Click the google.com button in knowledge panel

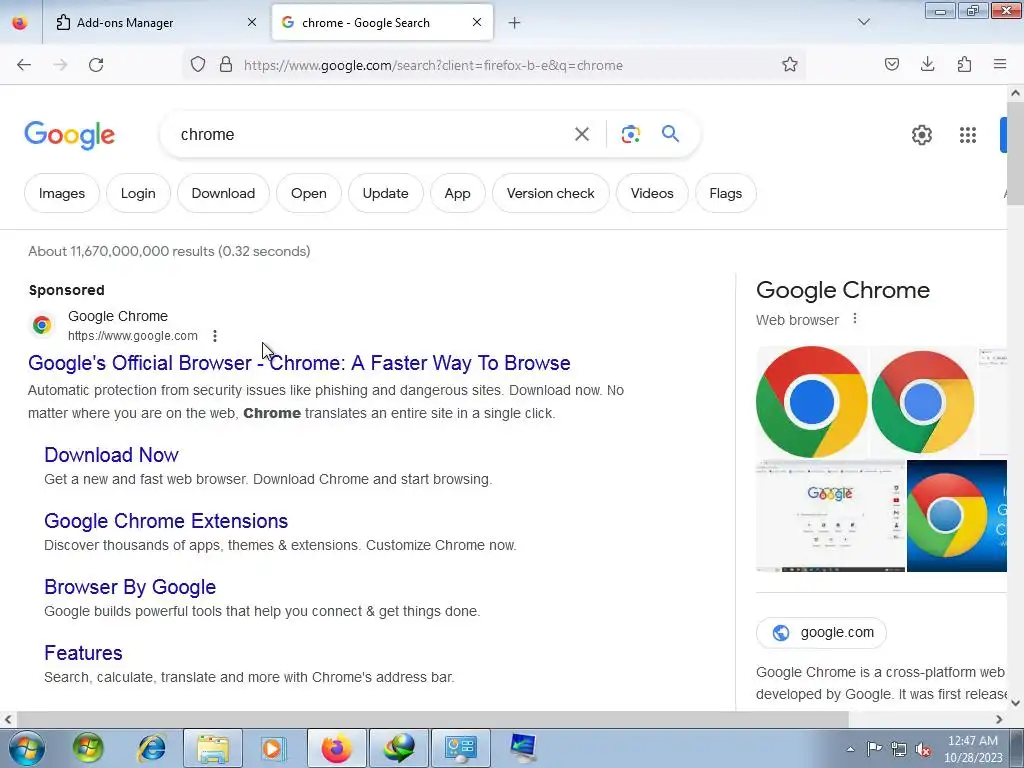[821, 632]
